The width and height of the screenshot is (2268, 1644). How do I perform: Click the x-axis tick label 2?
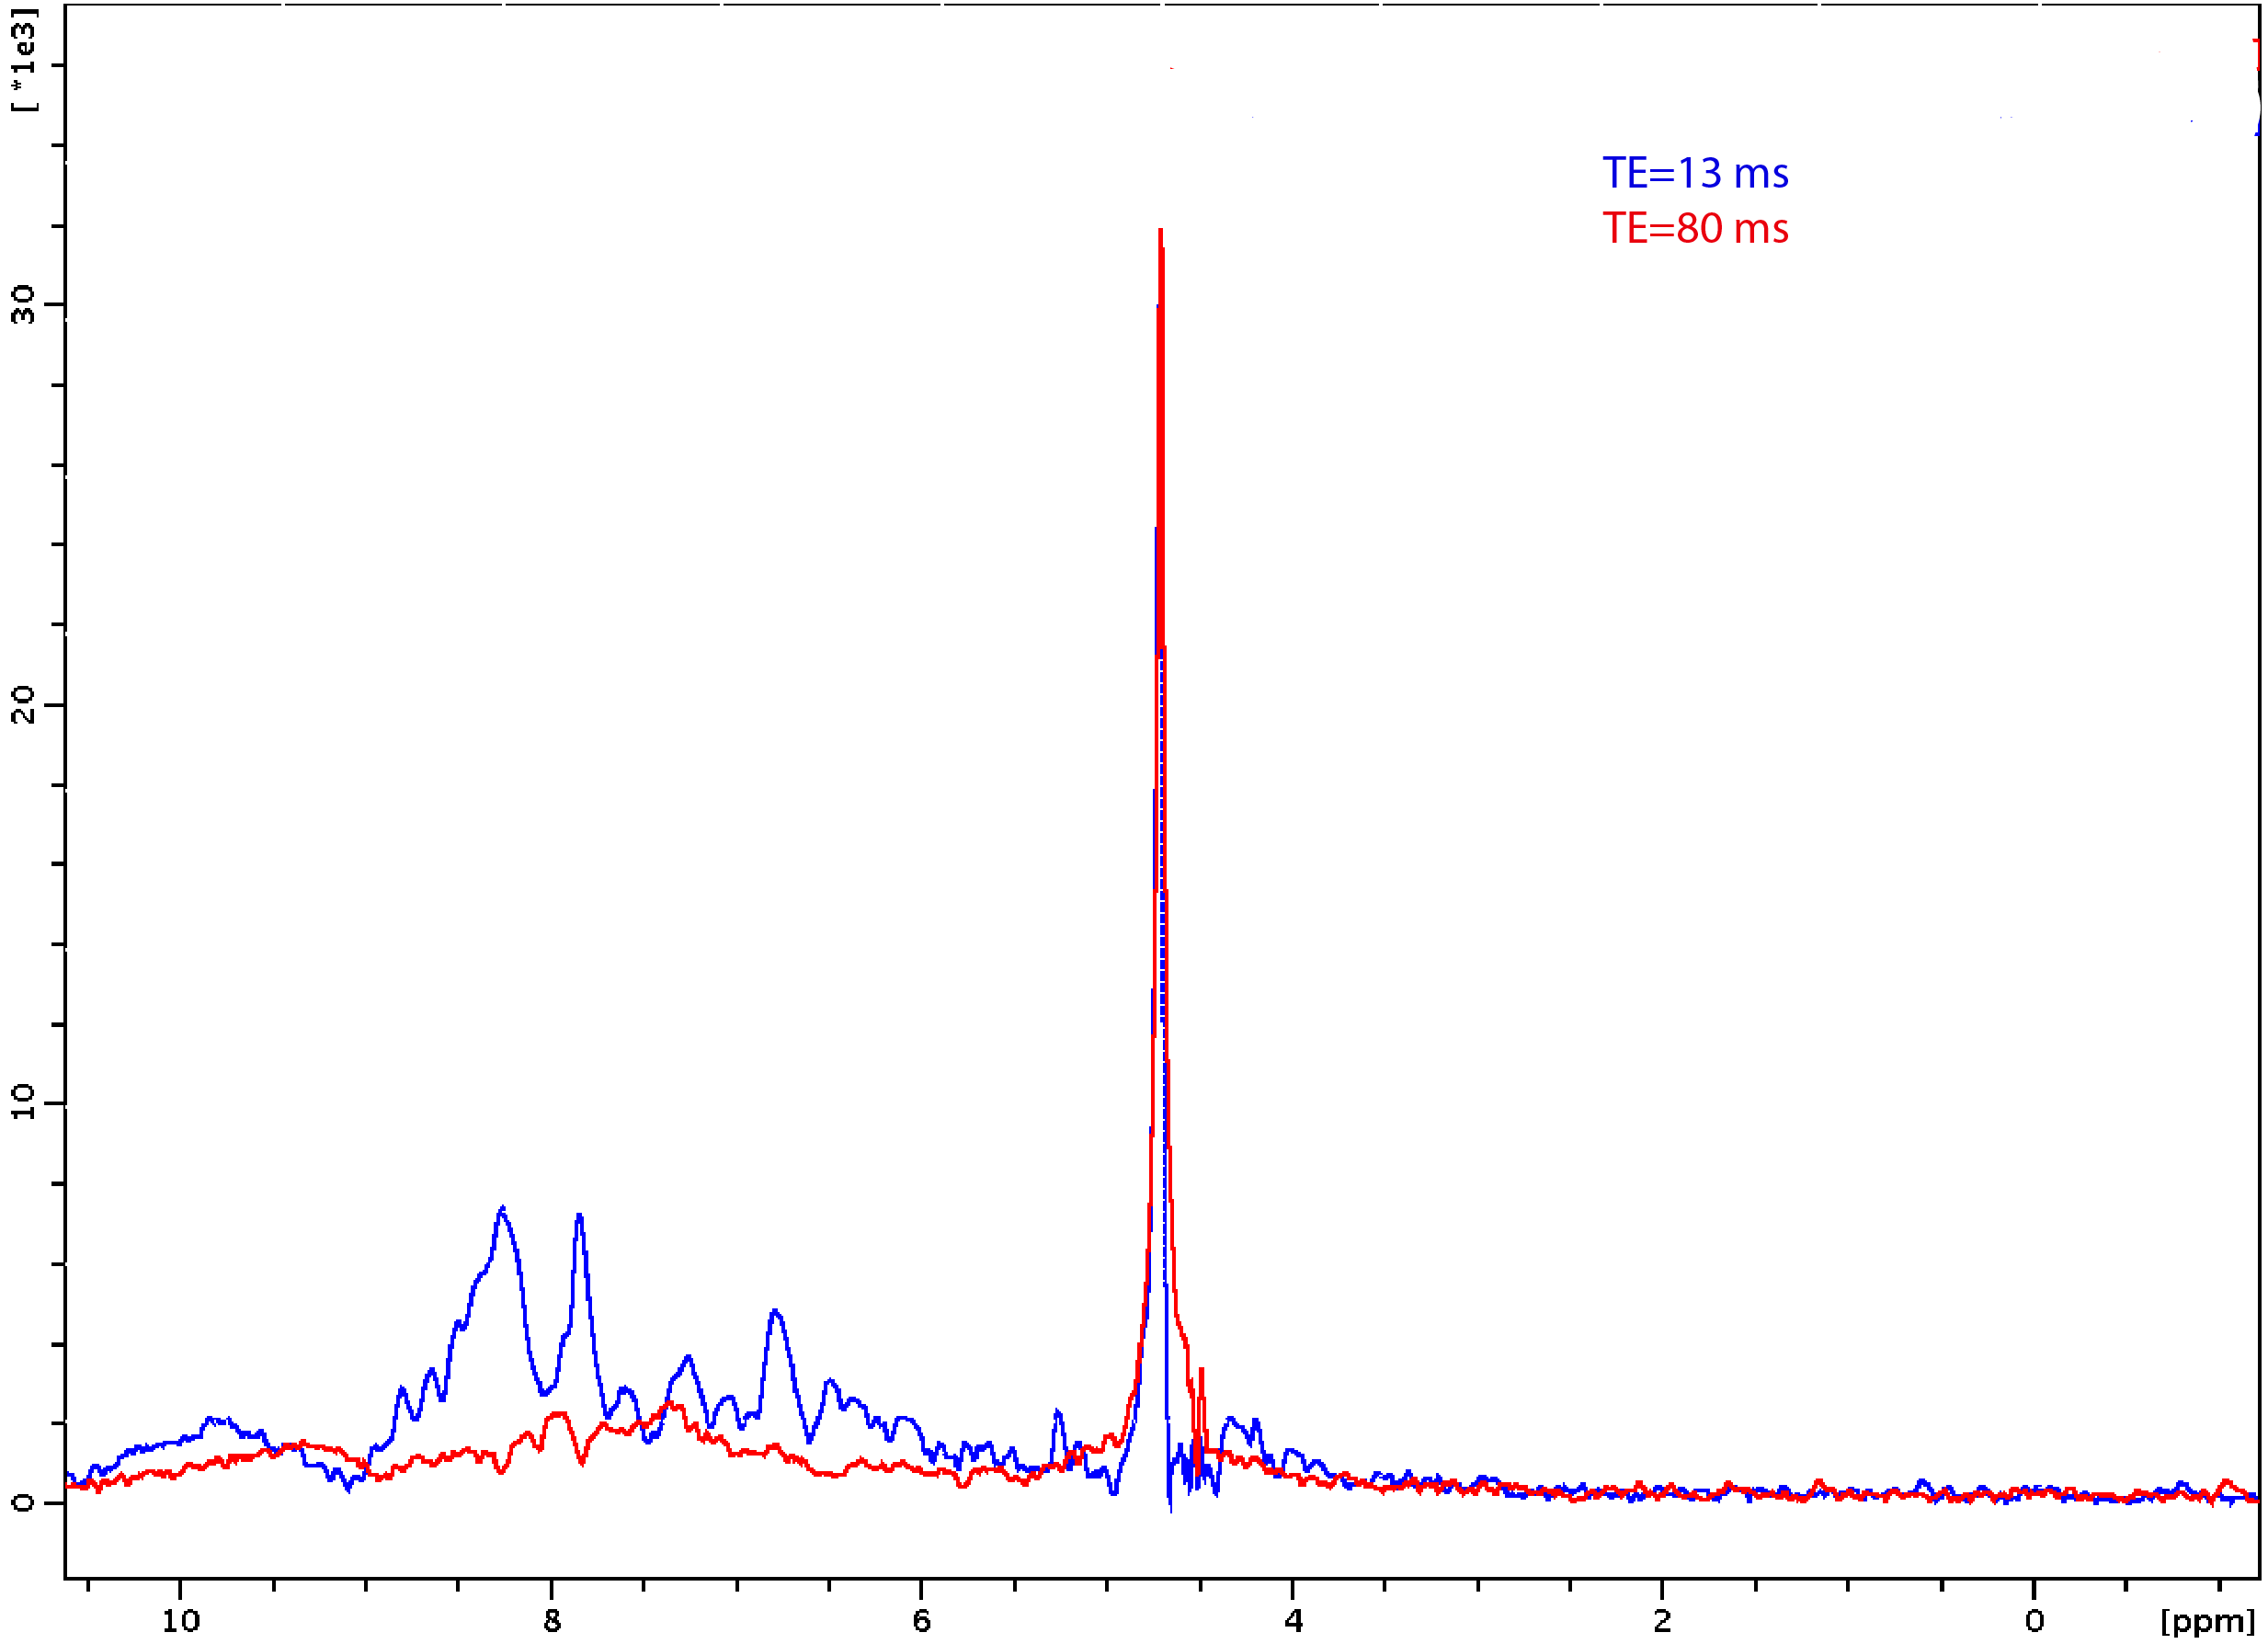pos(1662,1622)
